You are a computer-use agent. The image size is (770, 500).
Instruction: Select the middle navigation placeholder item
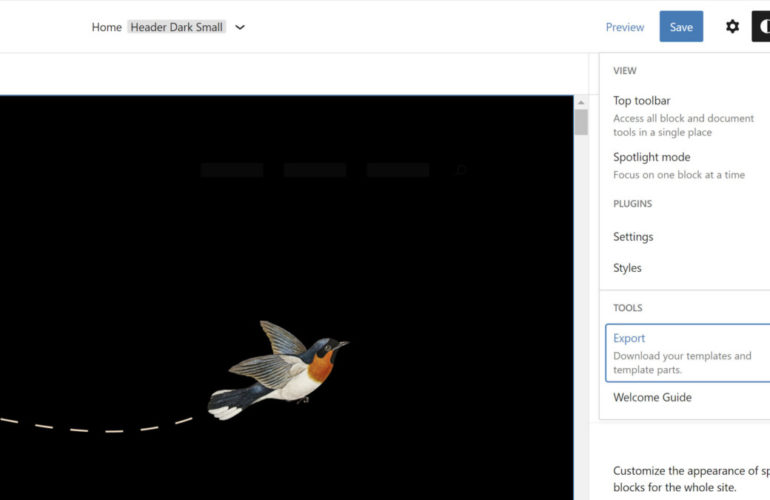[315, 170]
